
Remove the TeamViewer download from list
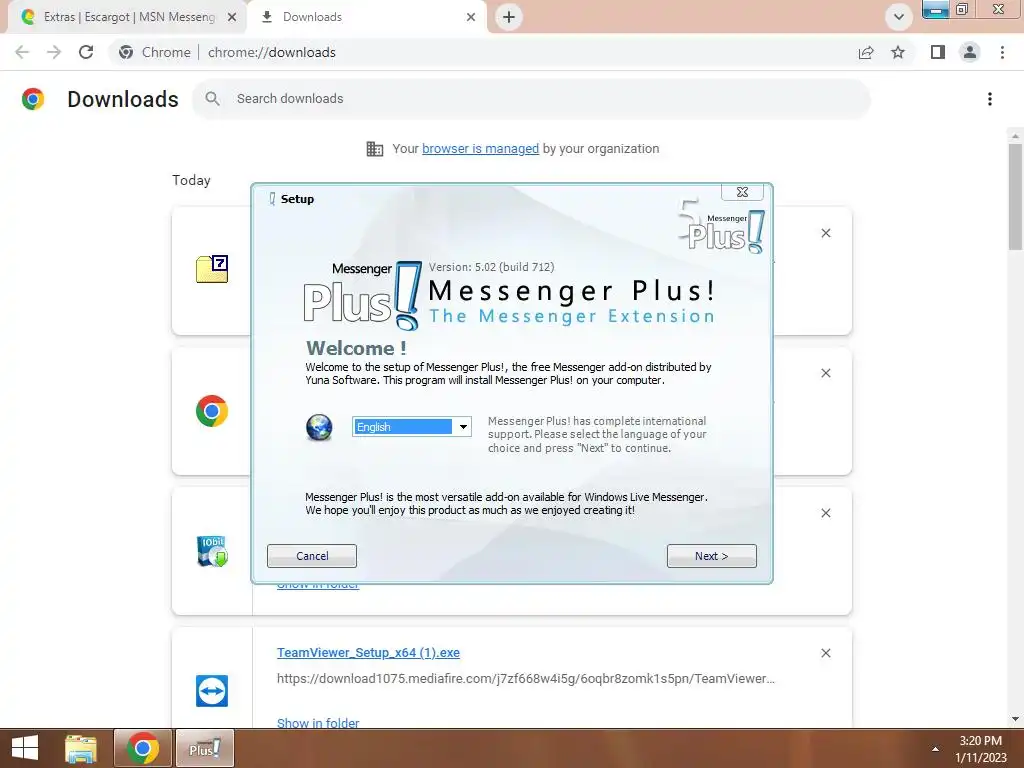coord(825,653)
